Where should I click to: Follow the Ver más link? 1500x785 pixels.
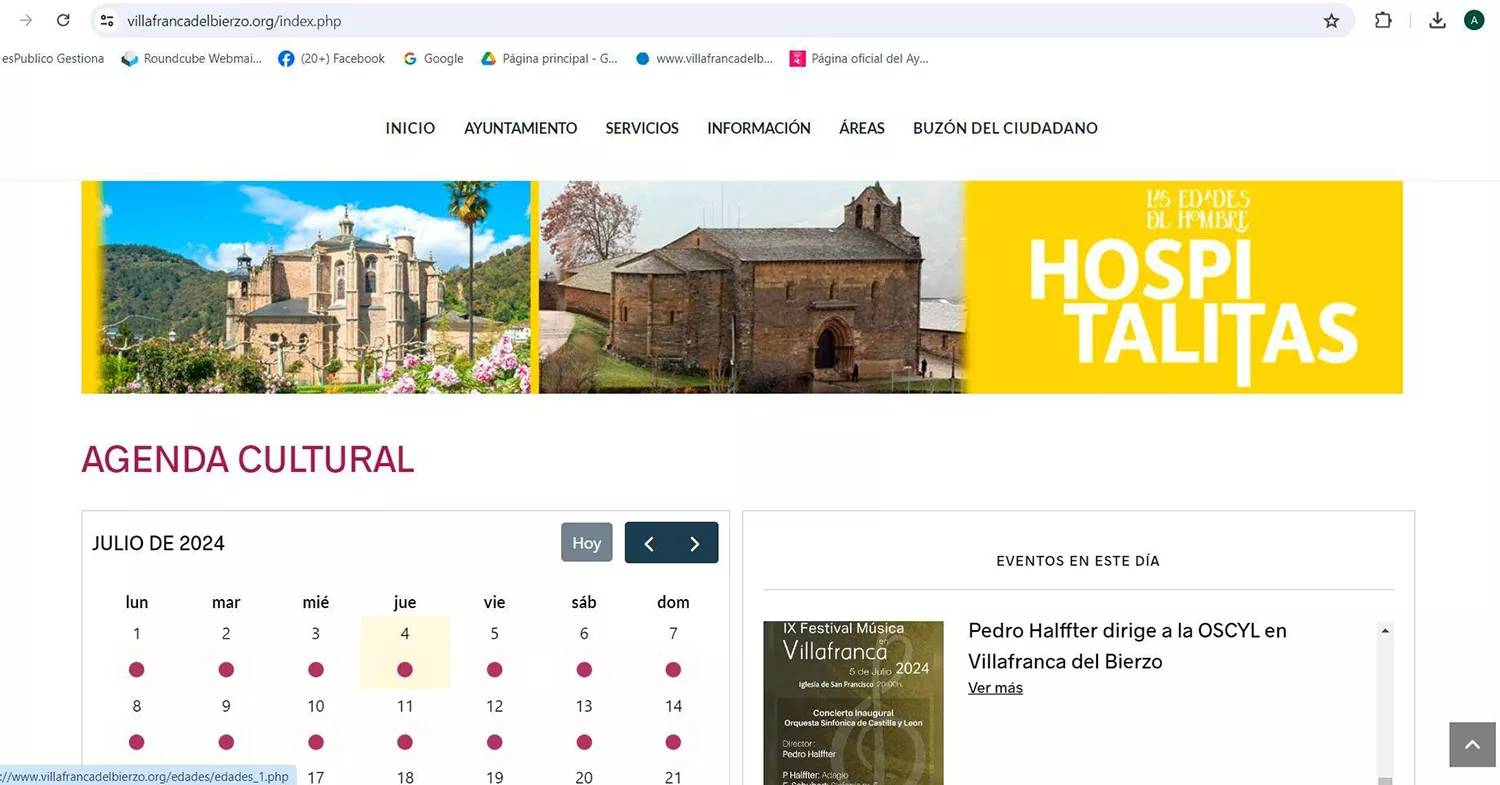click(x=995, y=687)
